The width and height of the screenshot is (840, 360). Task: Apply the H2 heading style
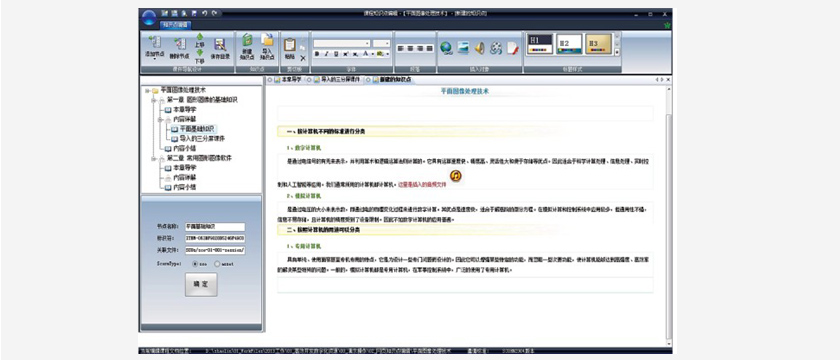569,44
